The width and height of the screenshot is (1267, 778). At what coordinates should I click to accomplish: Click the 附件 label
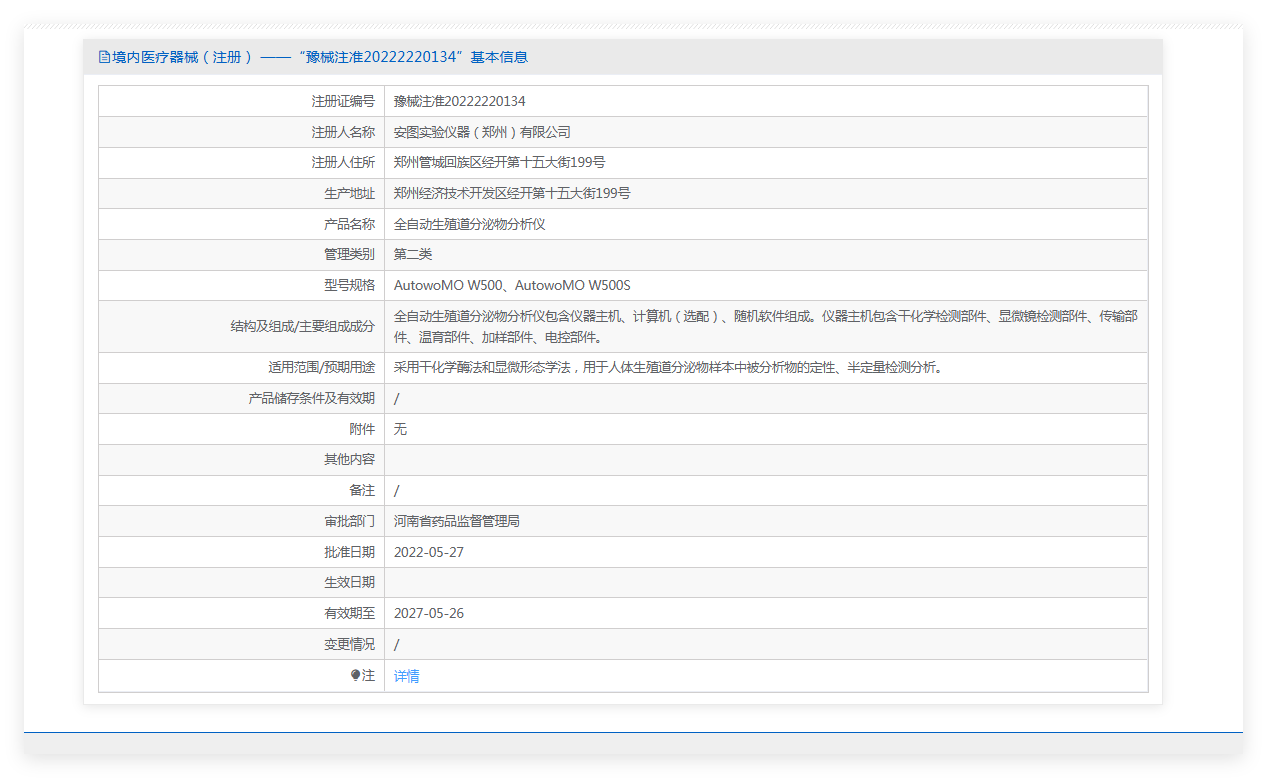pos(362,429)
